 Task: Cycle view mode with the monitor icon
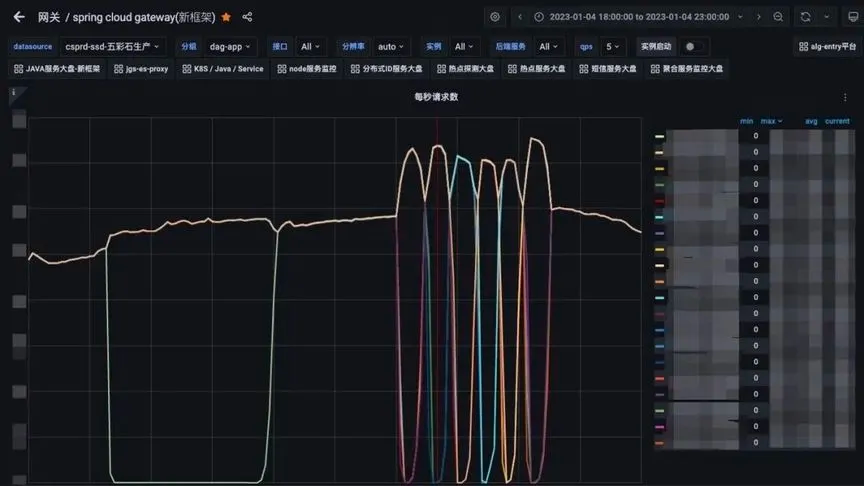852,17
